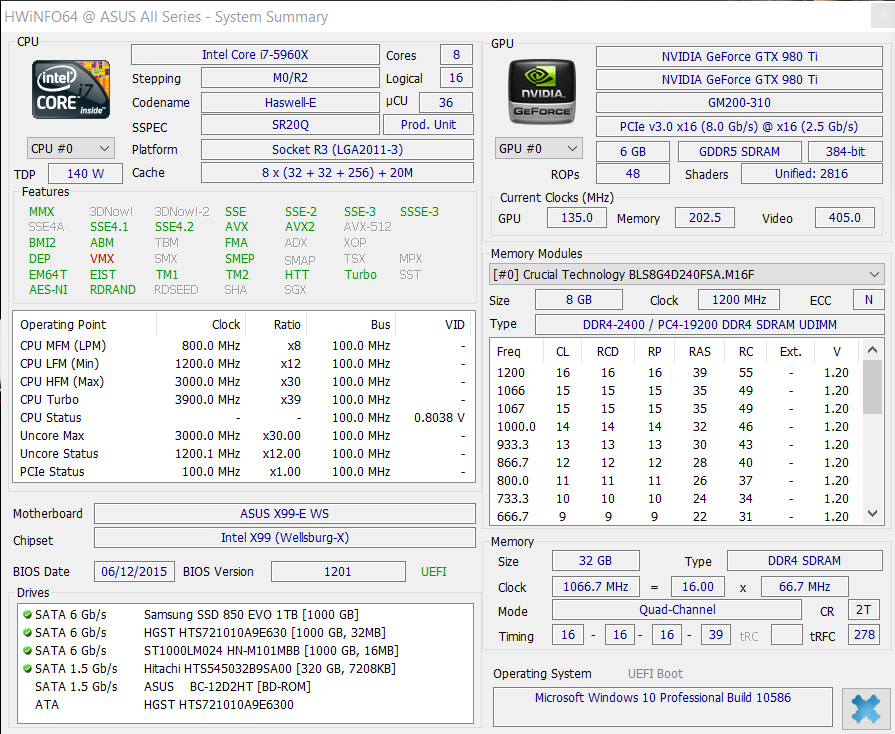Click the RDRAND feature label
This screenshot has height=734, width=895.
pos(112,289)
